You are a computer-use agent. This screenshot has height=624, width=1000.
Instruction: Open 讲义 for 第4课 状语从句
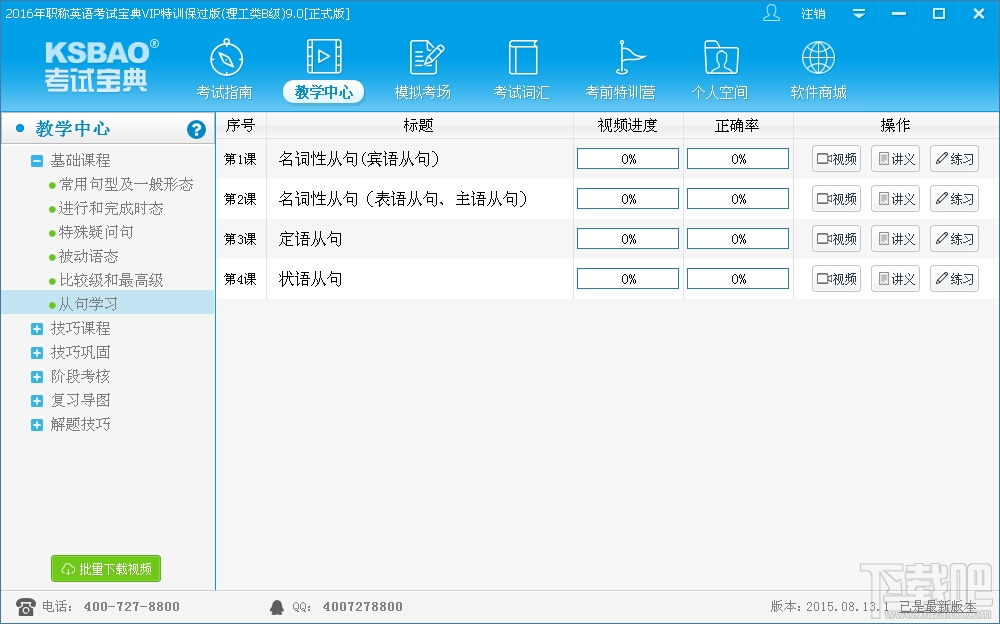tap(895, 279)
